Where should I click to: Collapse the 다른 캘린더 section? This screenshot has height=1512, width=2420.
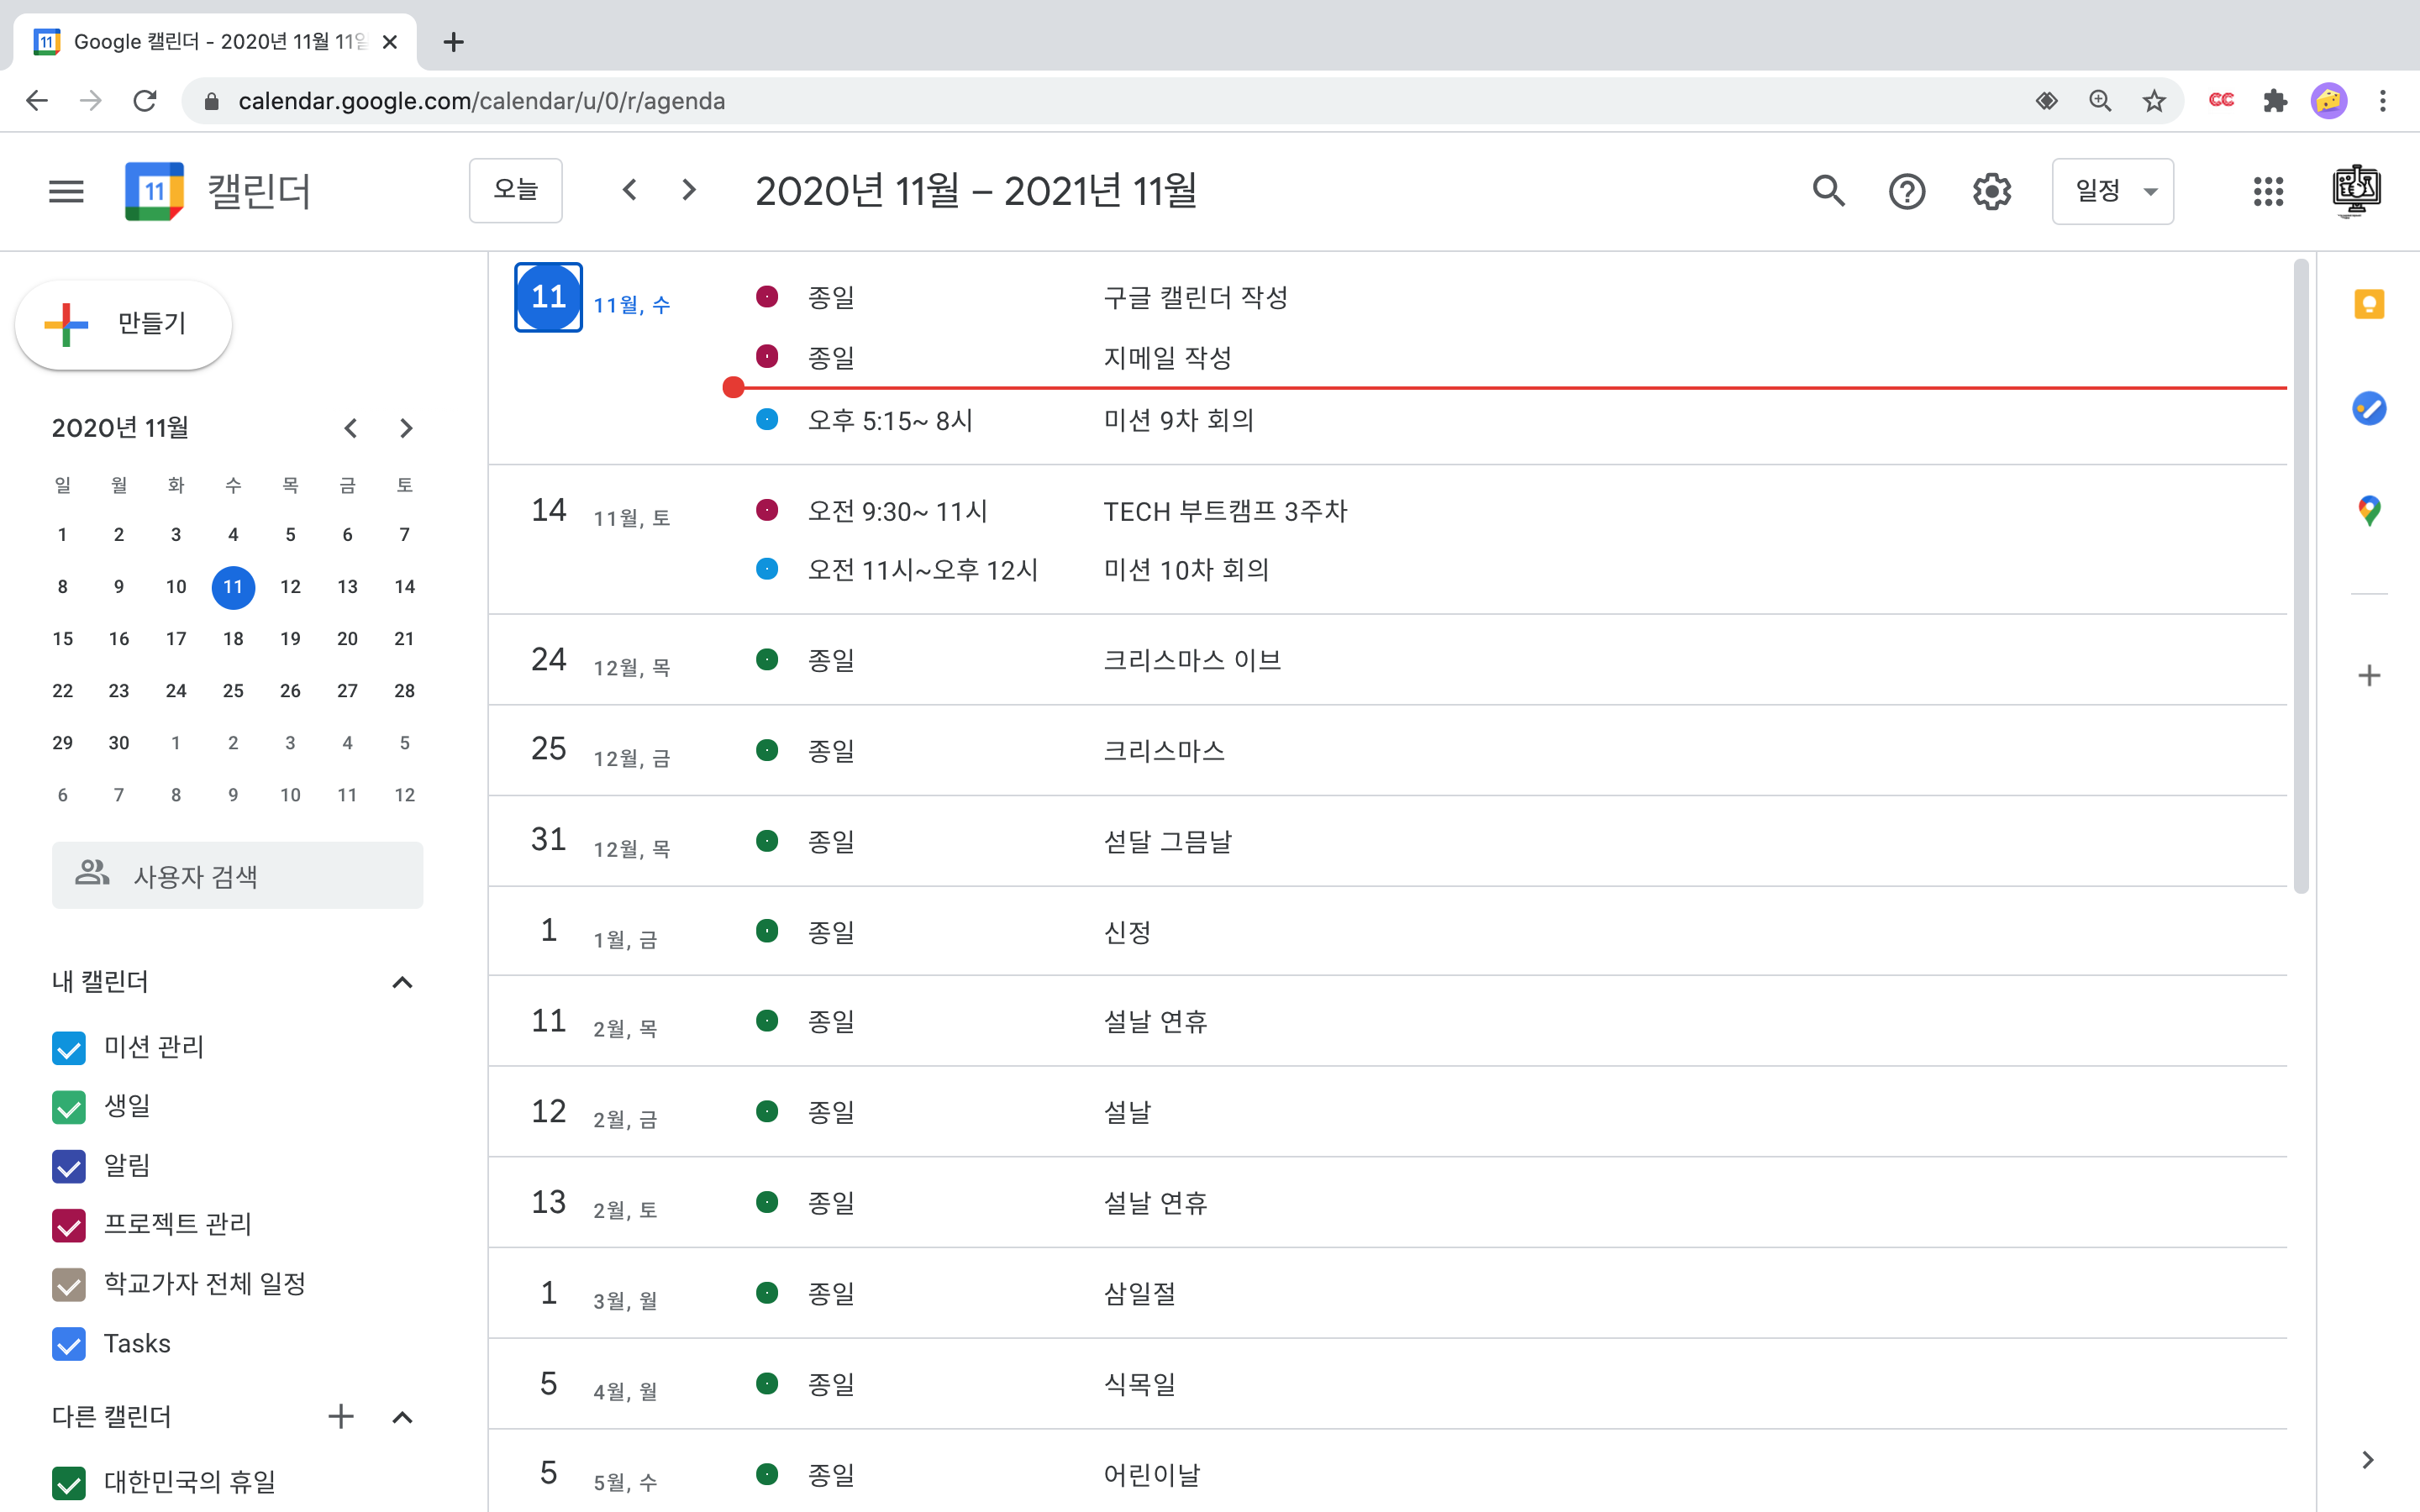pyautogui.click(x=402, y=1417)
